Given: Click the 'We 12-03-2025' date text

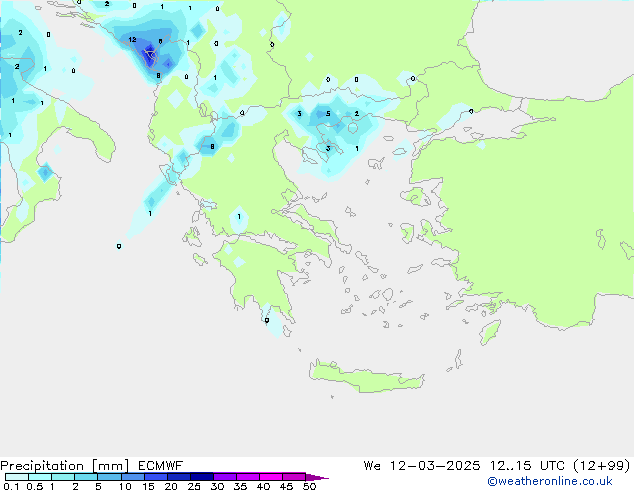Looking at the screenshot, I should (x=422, y=466).
